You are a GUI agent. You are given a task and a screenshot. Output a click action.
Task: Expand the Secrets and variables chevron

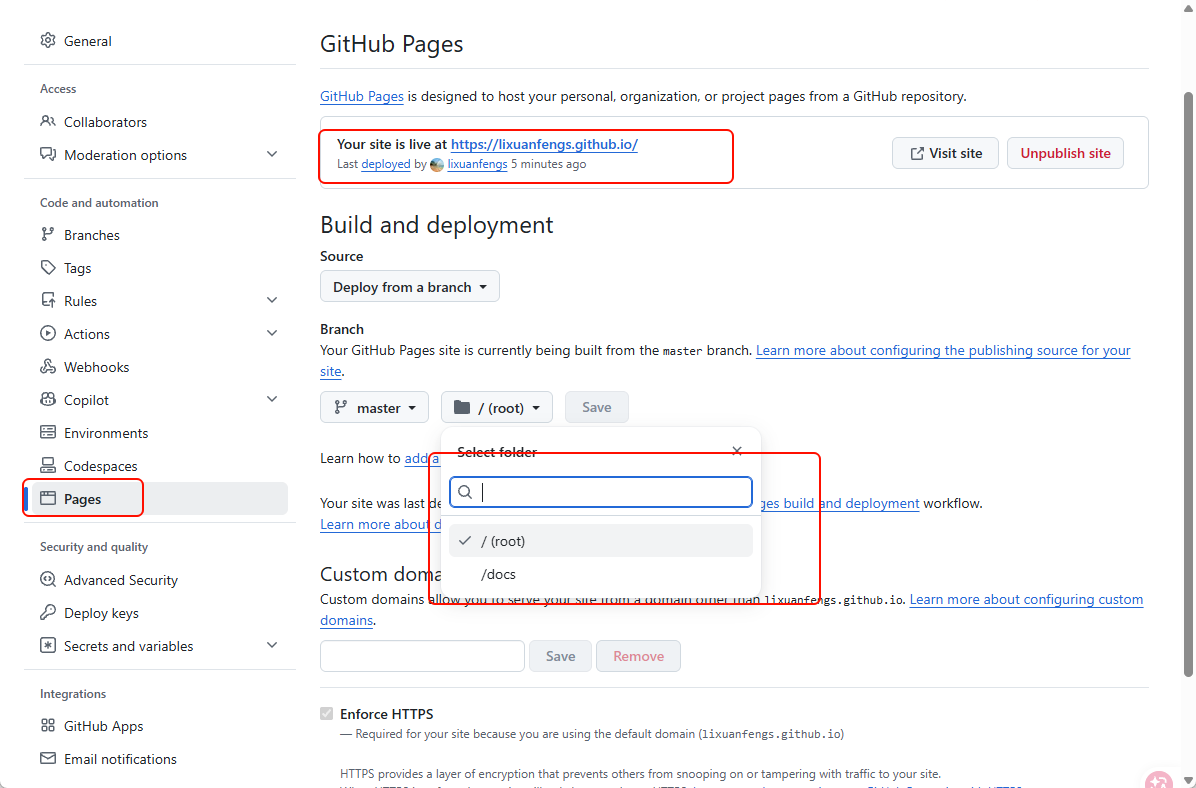click(272, 645)
